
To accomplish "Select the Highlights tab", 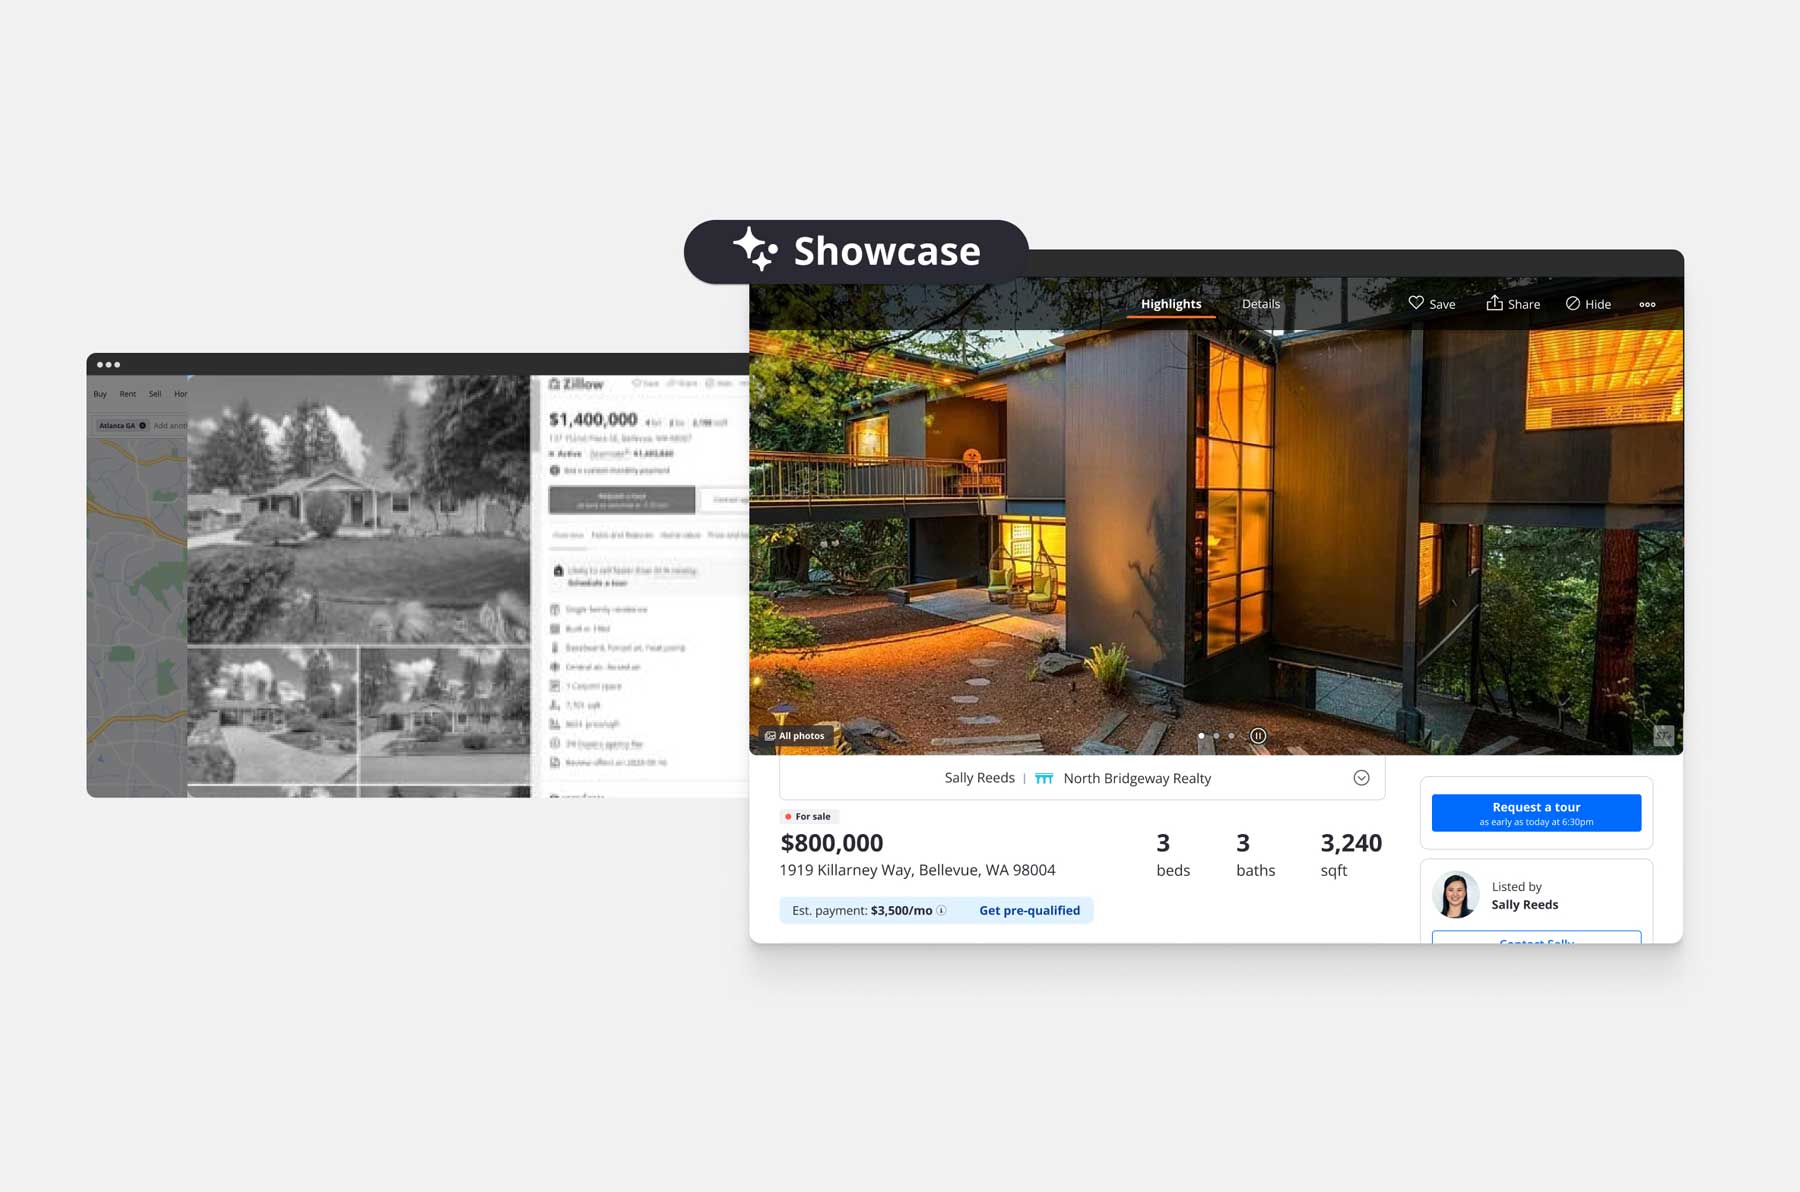I will (1171, 304).
